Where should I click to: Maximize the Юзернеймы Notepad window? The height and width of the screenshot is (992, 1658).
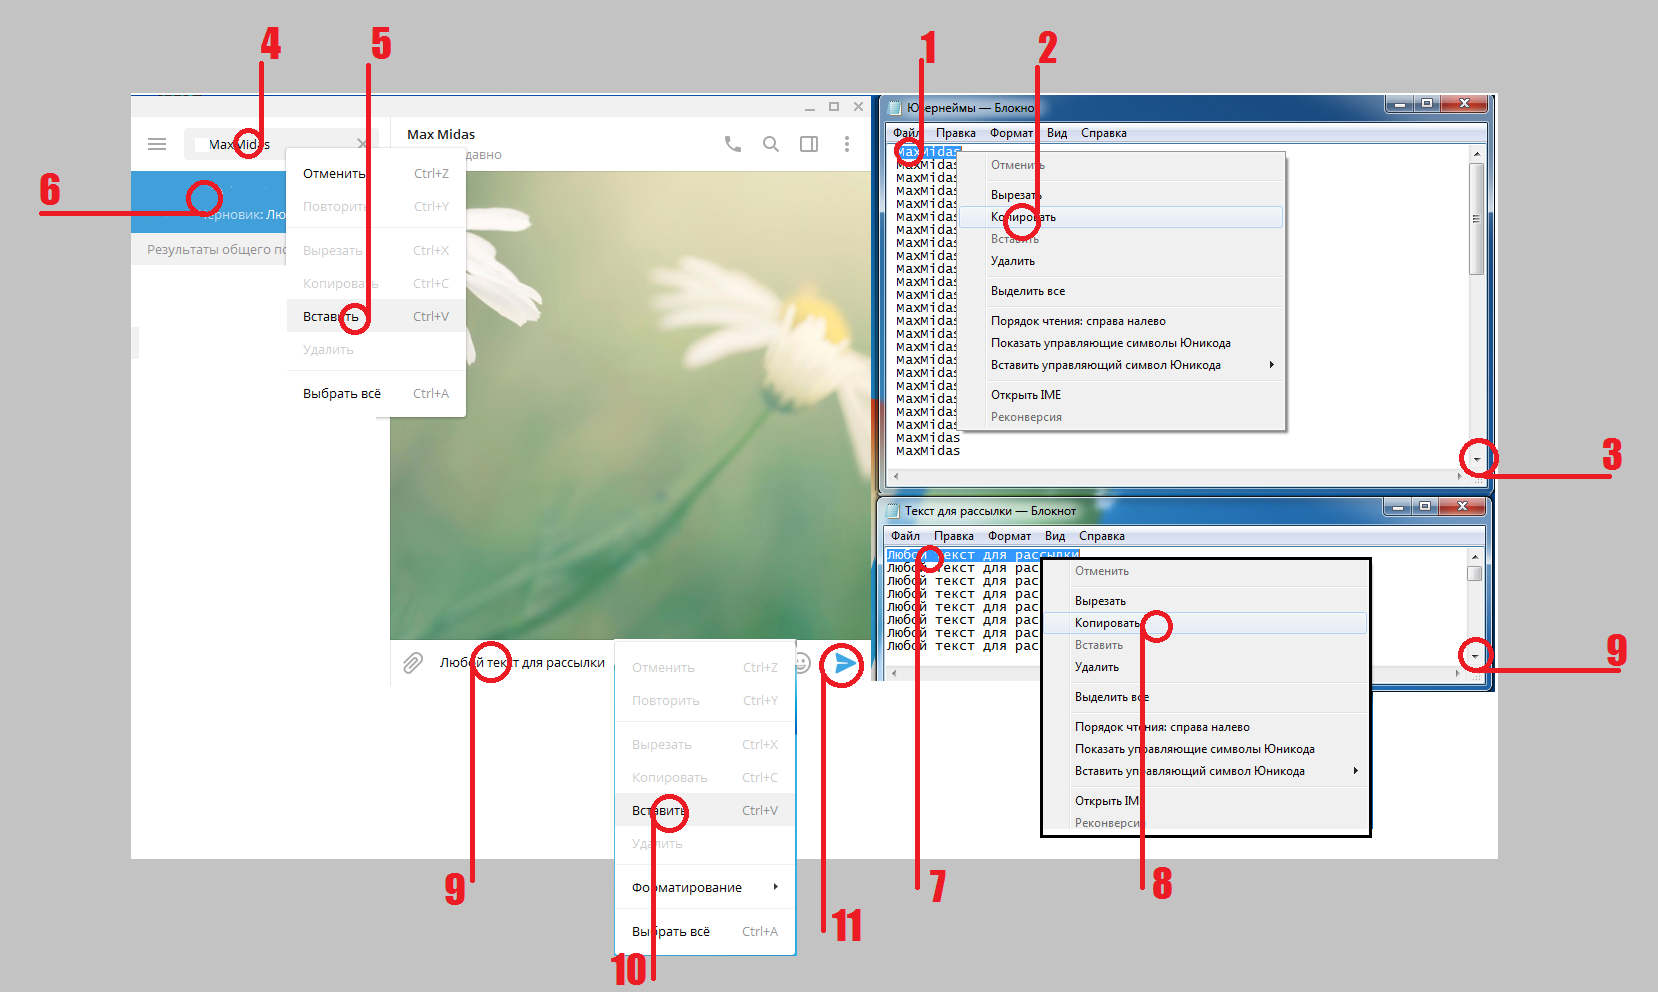pos(1427,103)
